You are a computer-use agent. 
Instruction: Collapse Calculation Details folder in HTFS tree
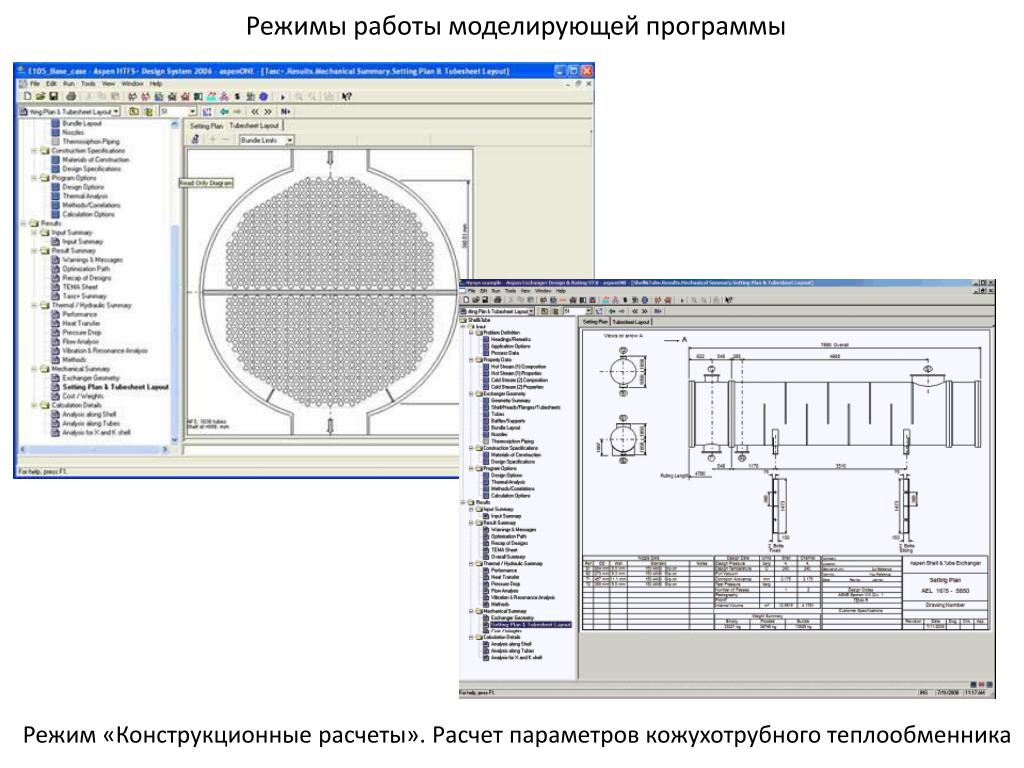(x=35, y=405)
